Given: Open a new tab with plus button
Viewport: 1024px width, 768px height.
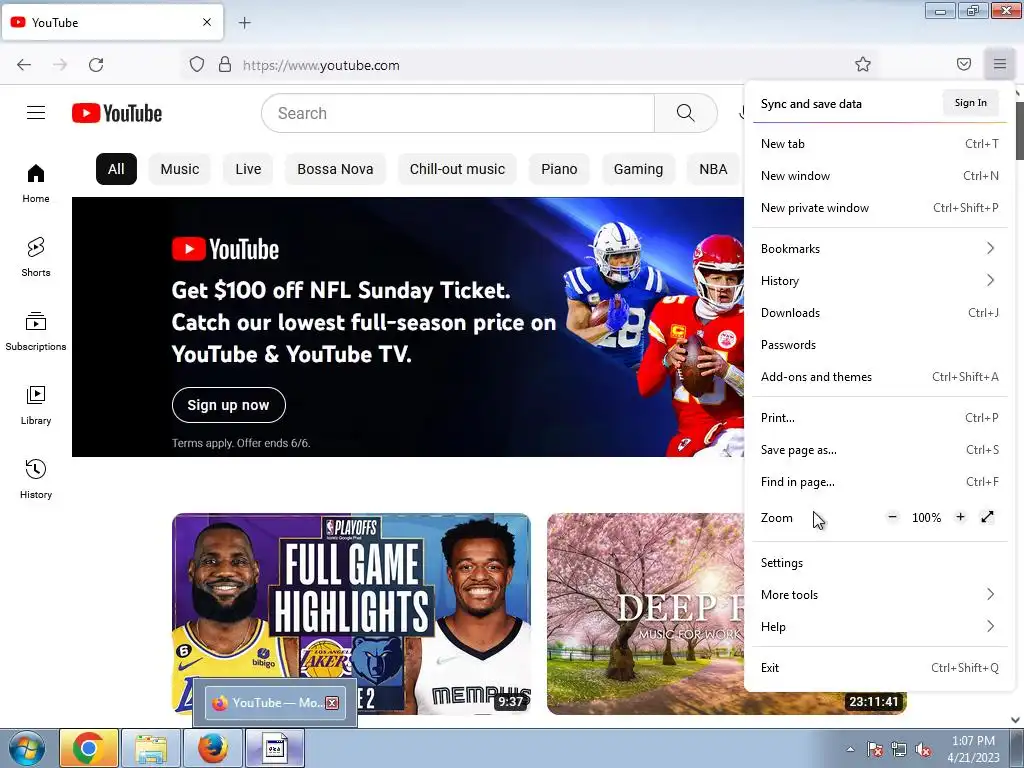Looking at the screenshot, I should click(245, 23).
